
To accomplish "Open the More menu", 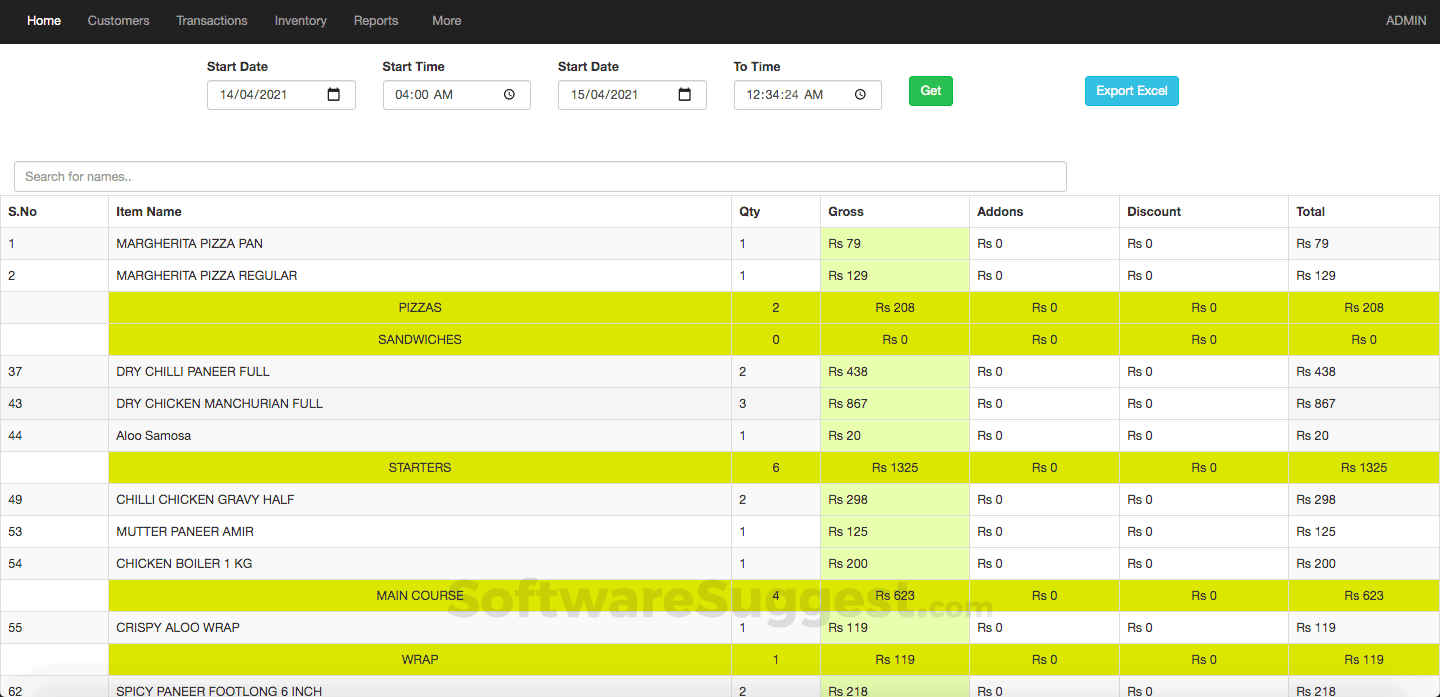I will (446, 20).
